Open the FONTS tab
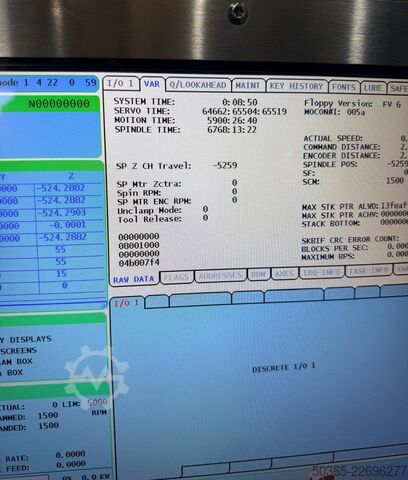408x480 pixels. coord(344,87)
